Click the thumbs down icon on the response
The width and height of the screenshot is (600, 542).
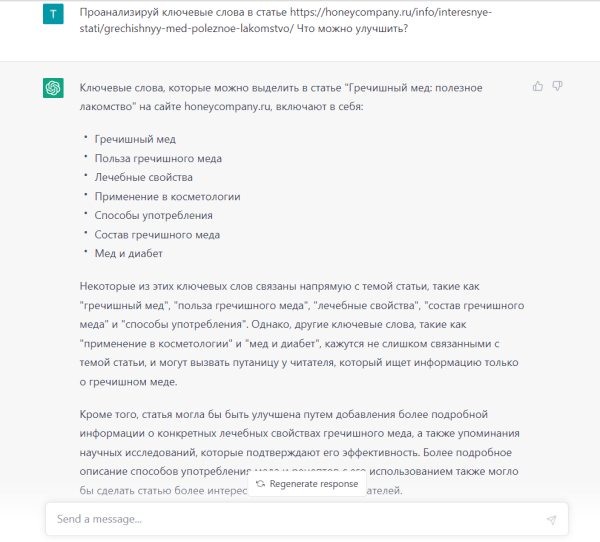pyautogui.click(x=557, y=86)
